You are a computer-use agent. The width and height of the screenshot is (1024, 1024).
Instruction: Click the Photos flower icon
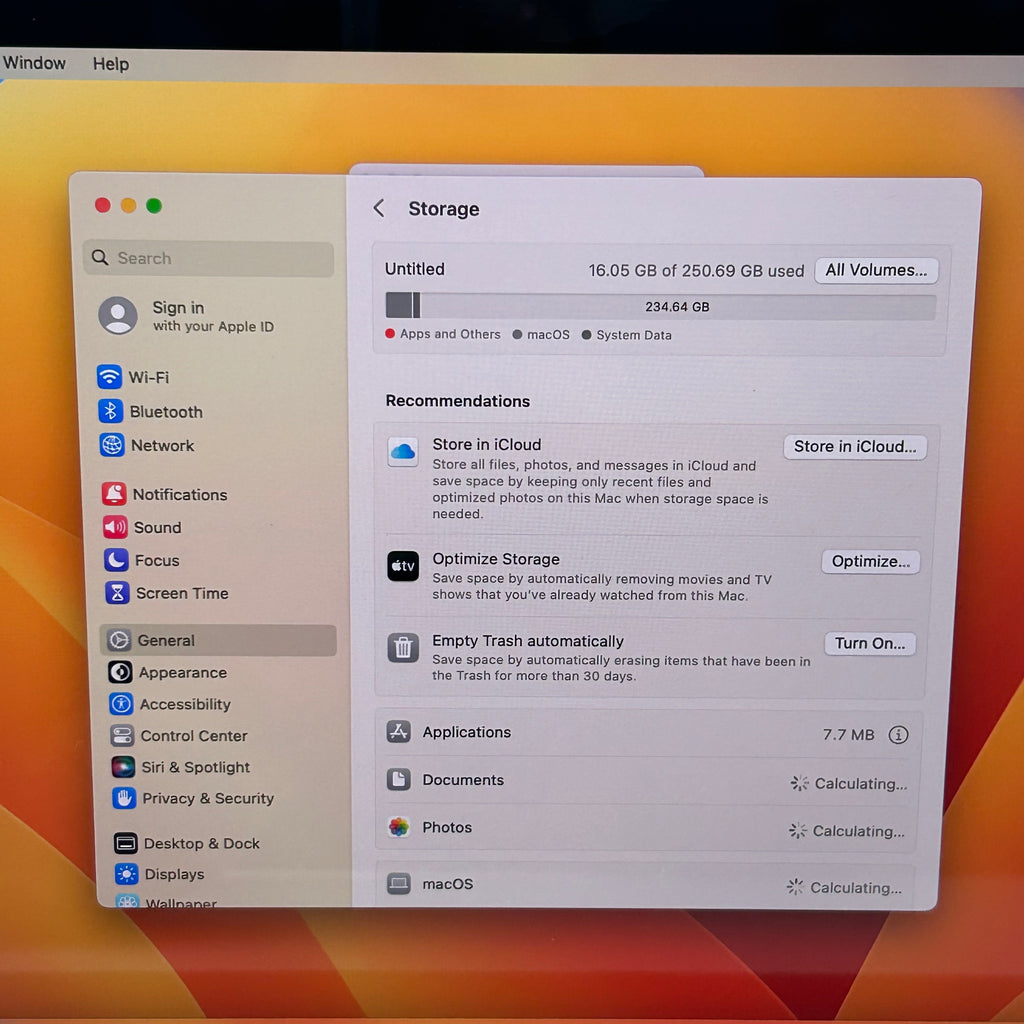click(398, 827)
